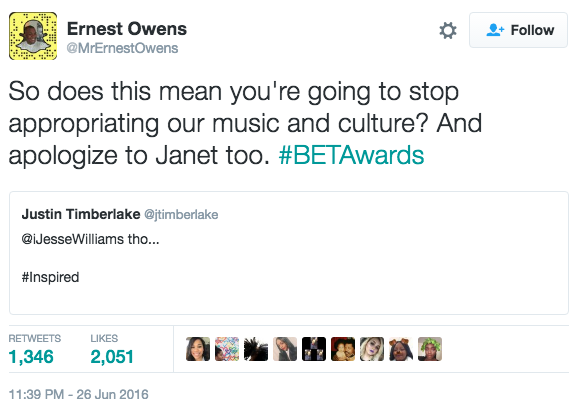Open the #BETAwards hashtag
Image resolution: width=580 pixels, height=399 pixels.
[x=351, y=155]
